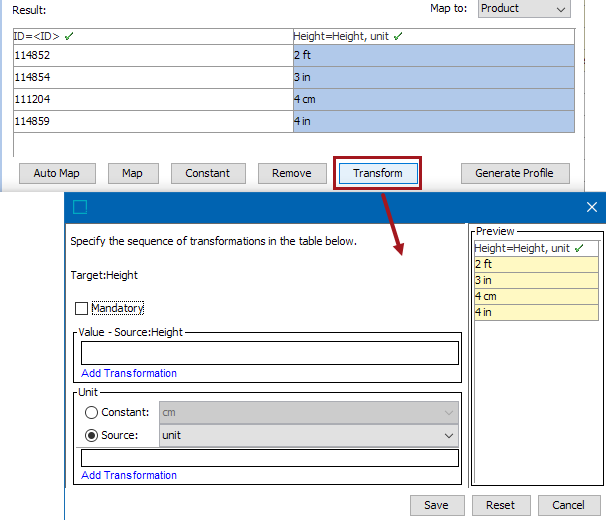
Task: Click the Map button
Action: point(133,173)
